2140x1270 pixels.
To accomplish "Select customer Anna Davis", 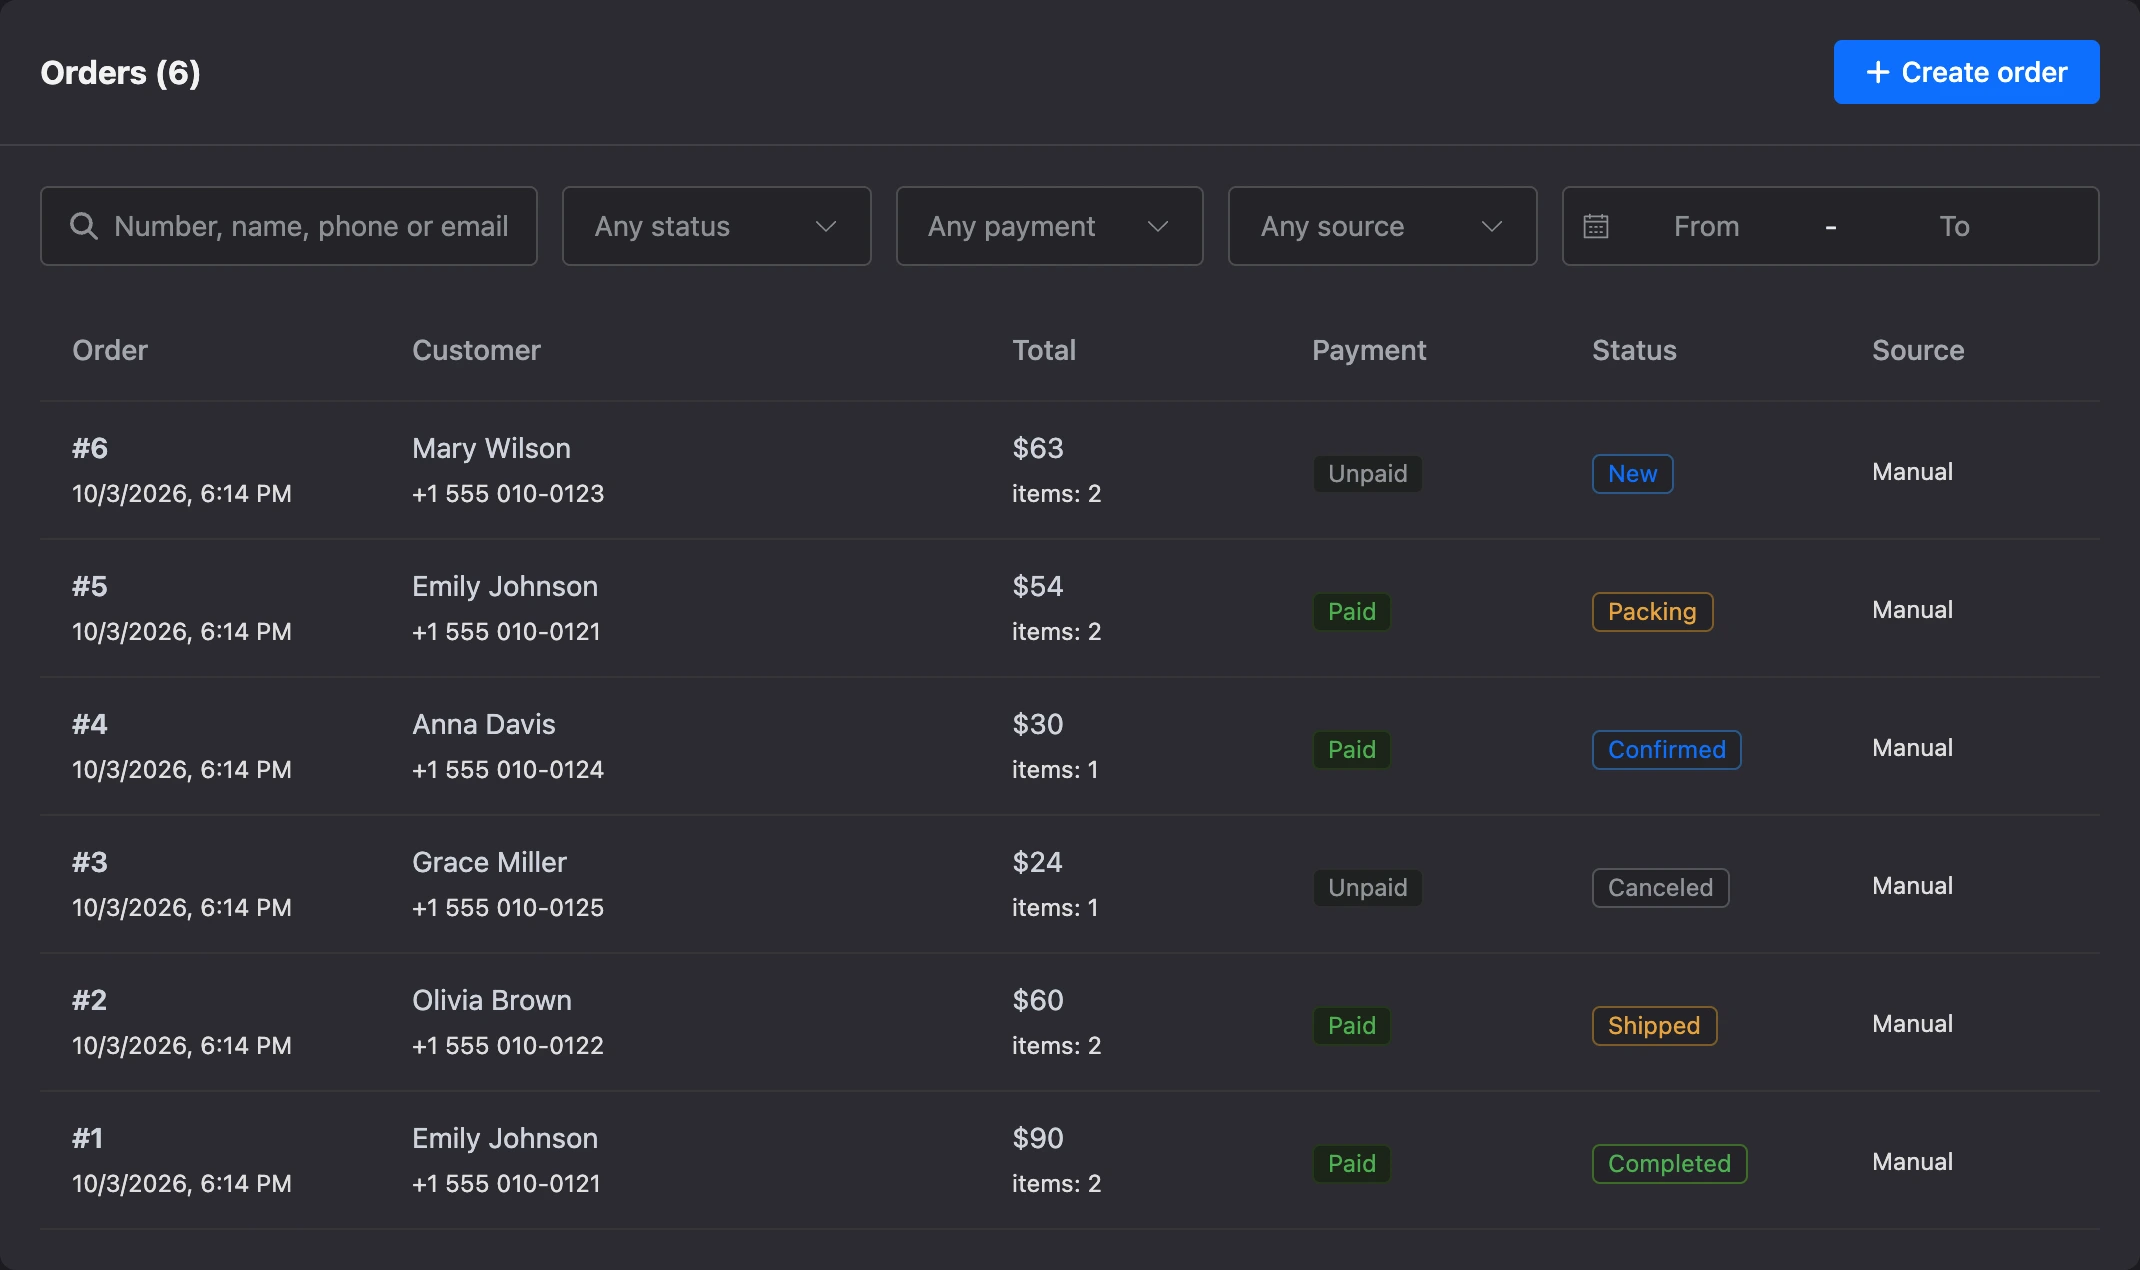I will click(484, 724).
